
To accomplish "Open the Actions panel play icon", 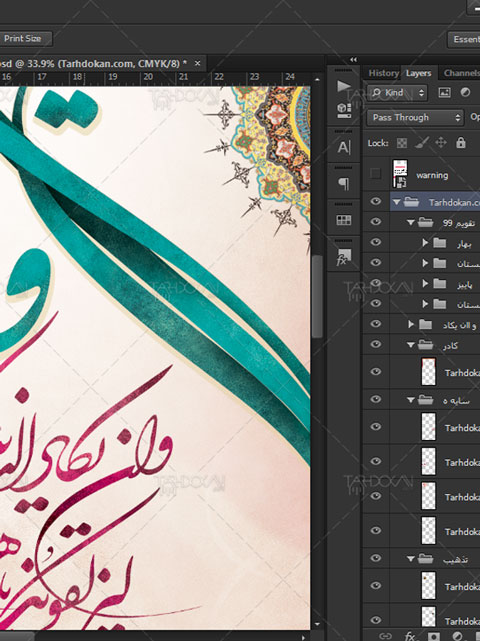I will point(343,86).
